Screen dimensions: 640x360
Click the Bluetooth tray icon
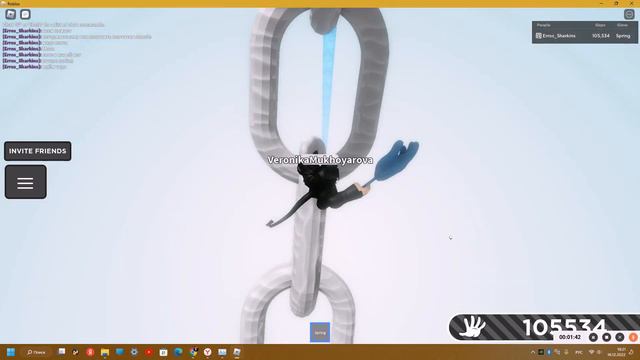(549, 352)
